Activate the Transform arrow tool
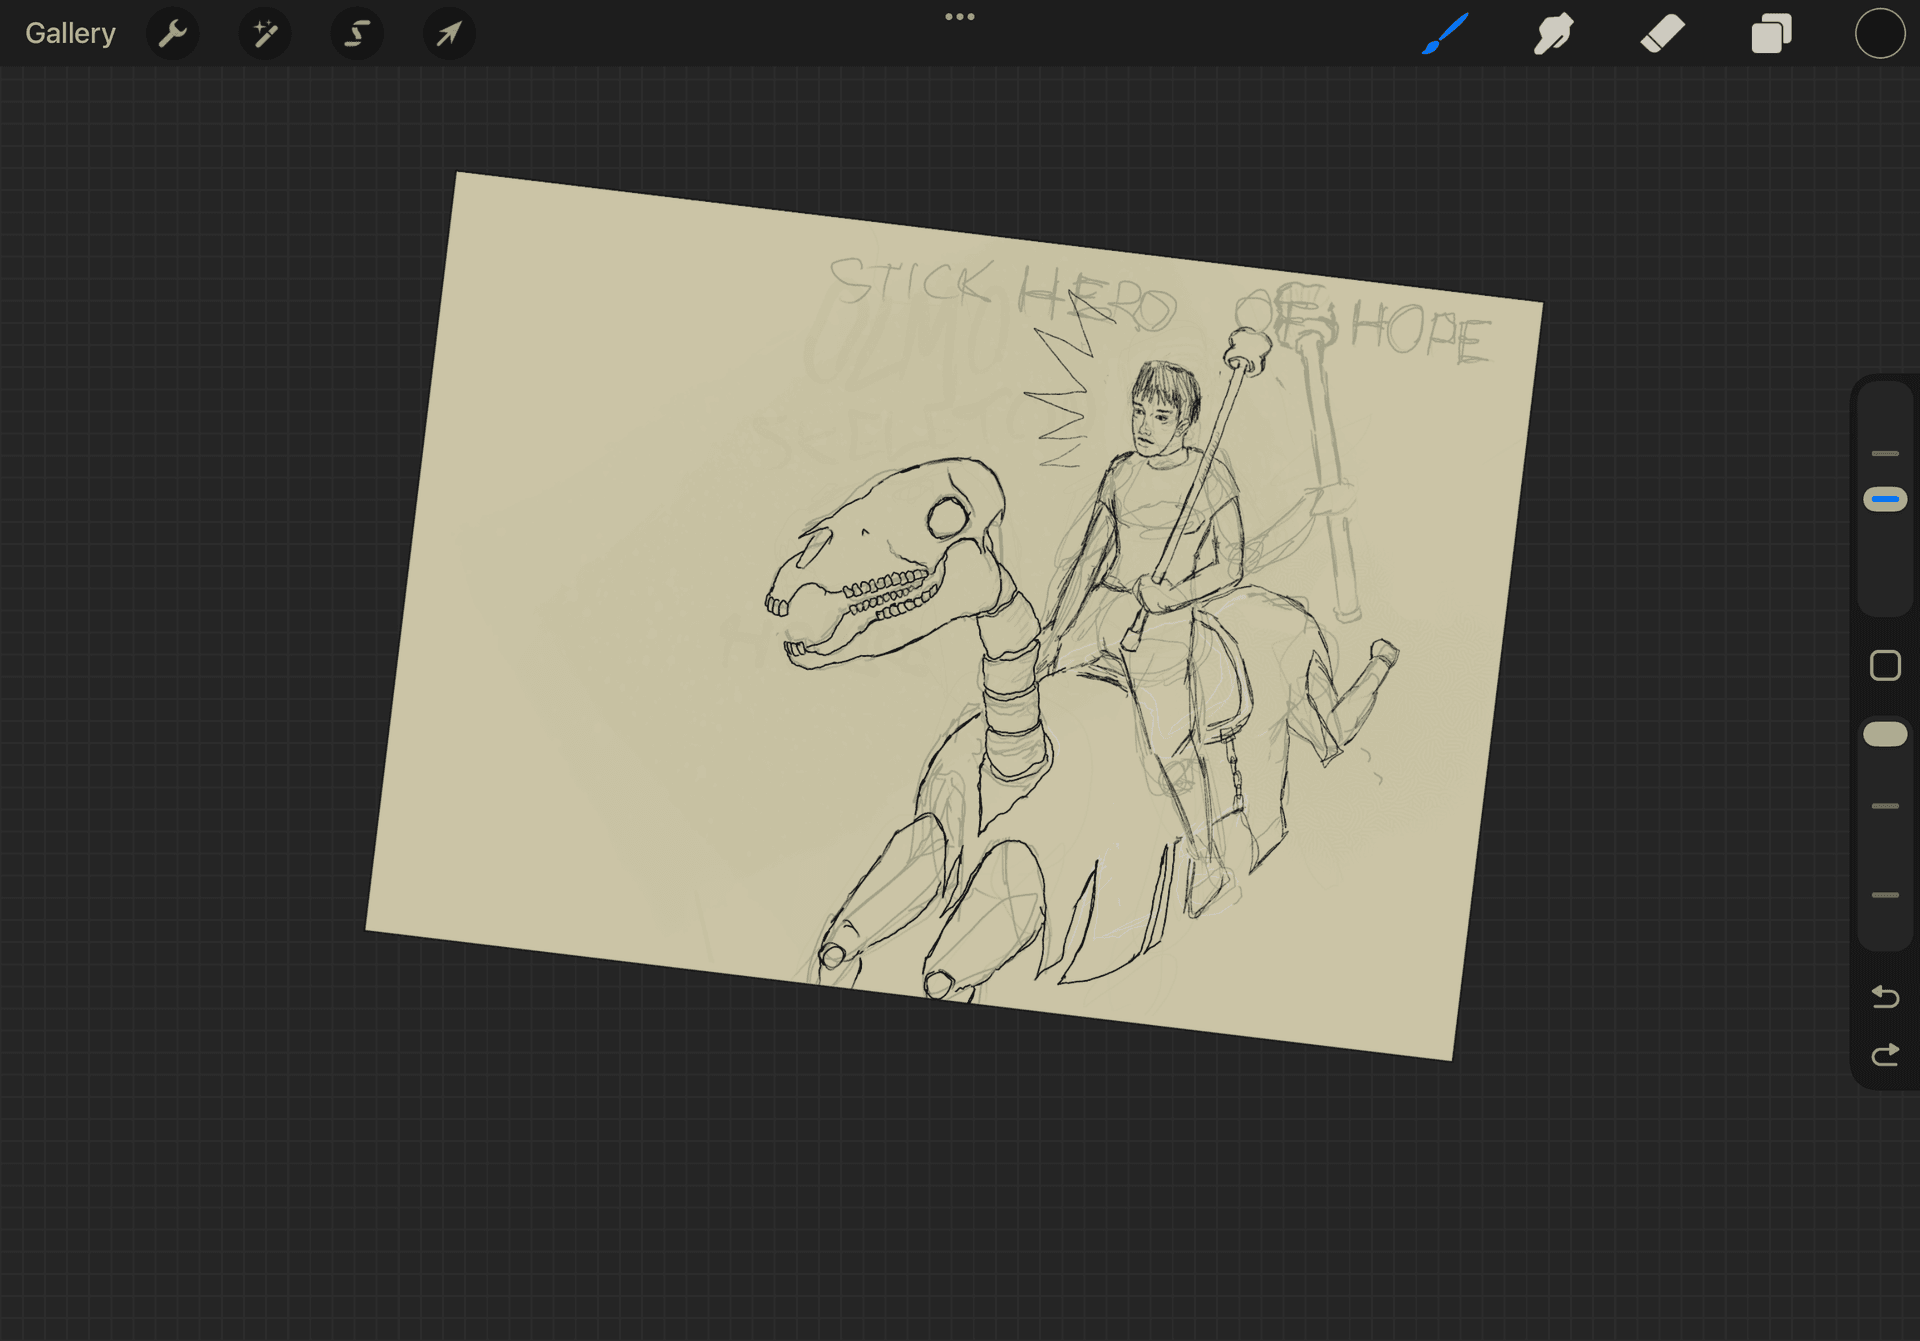Screen dimensions: 1920x1341 [x=449, y=33]
